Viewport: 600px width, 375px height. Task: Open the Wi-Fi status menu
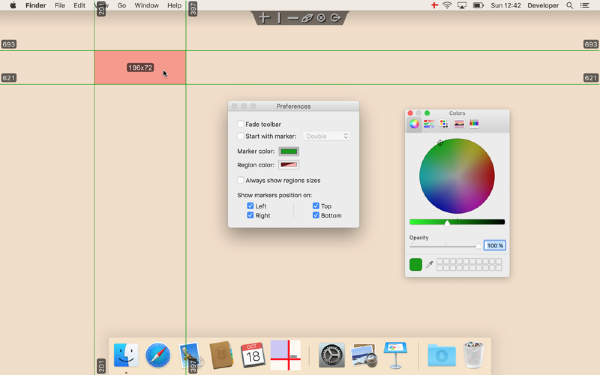(447, 5)
